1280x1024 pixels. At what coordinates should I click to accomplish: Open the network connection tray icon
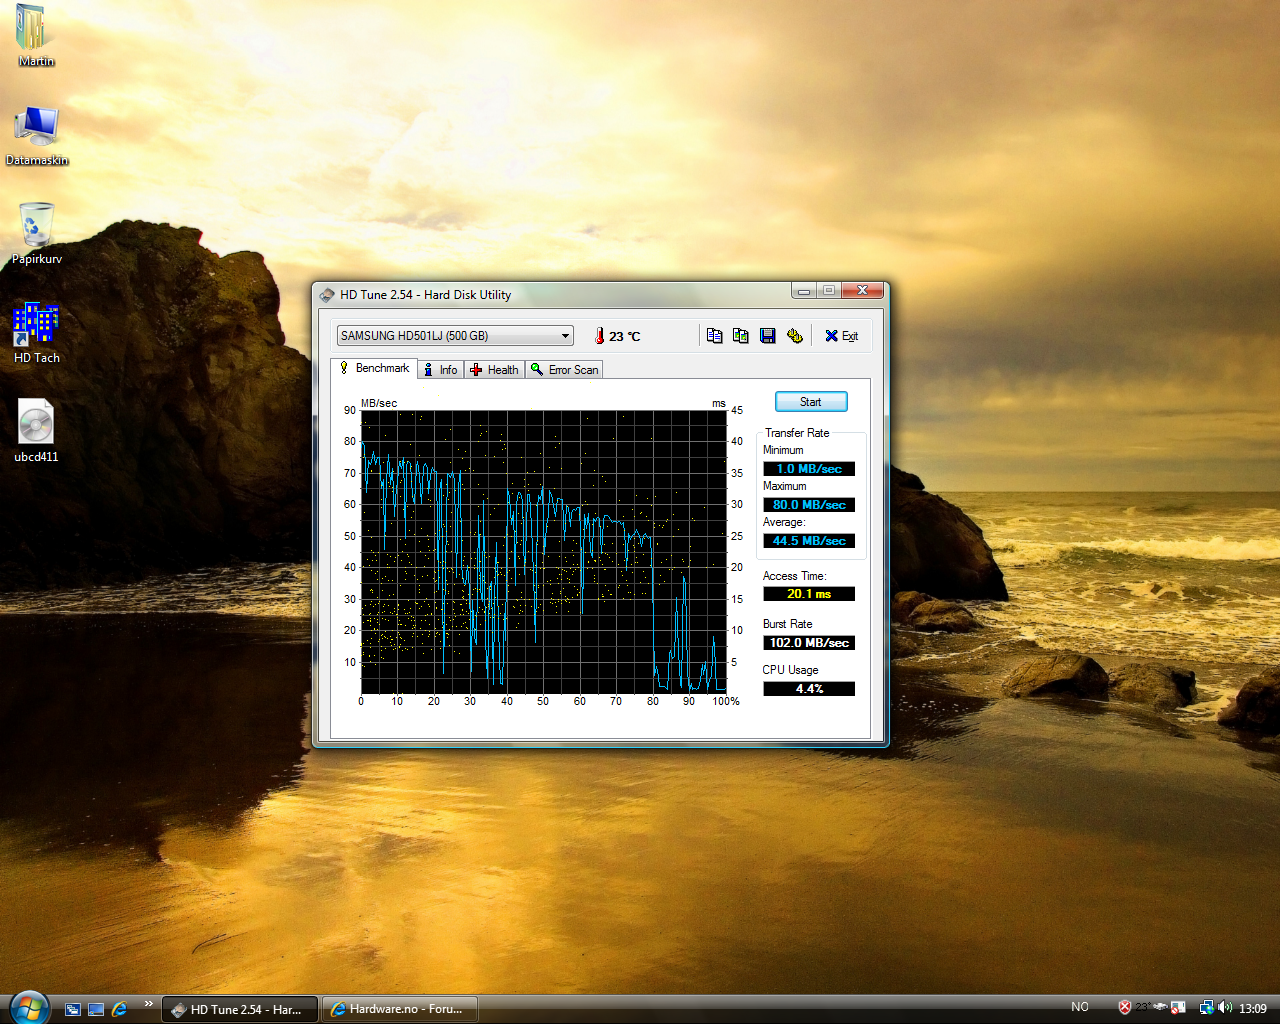pyautogui.click(x=1206, y=1007)
